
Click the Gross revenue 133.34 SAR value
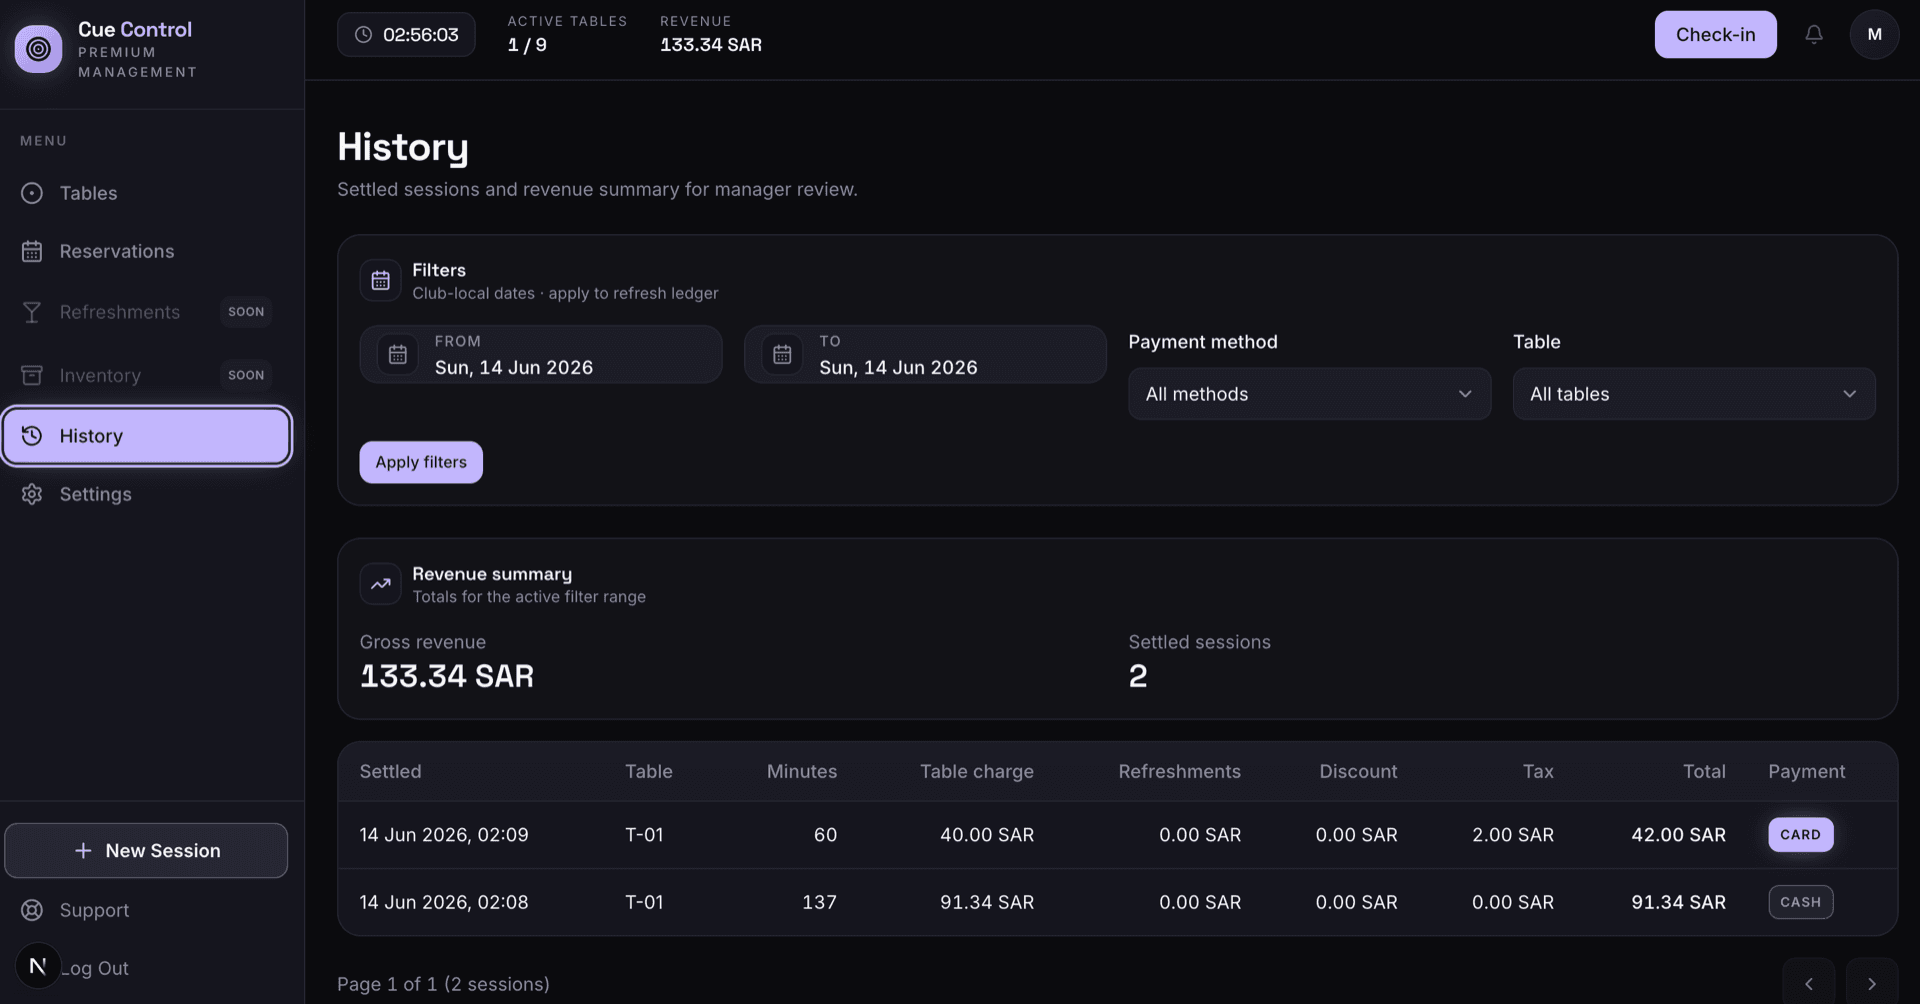click(x=447, y=677)
